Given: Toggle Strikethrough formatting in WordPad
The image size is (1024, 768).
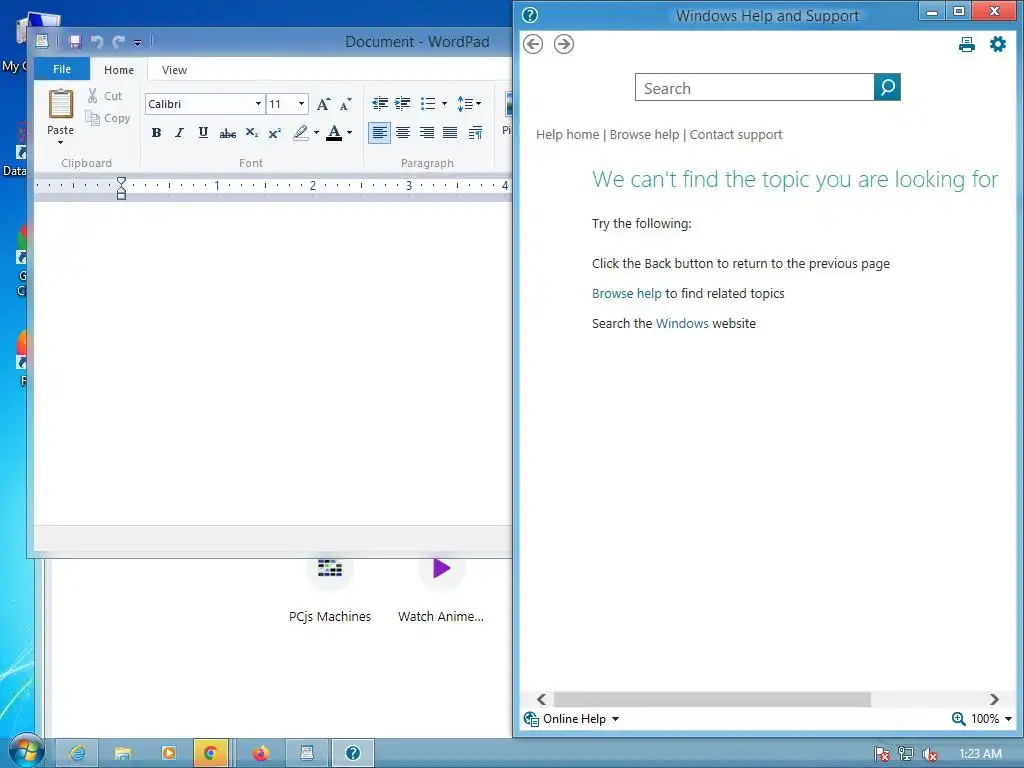Looking at the screenshot, I should click(227, 133).
